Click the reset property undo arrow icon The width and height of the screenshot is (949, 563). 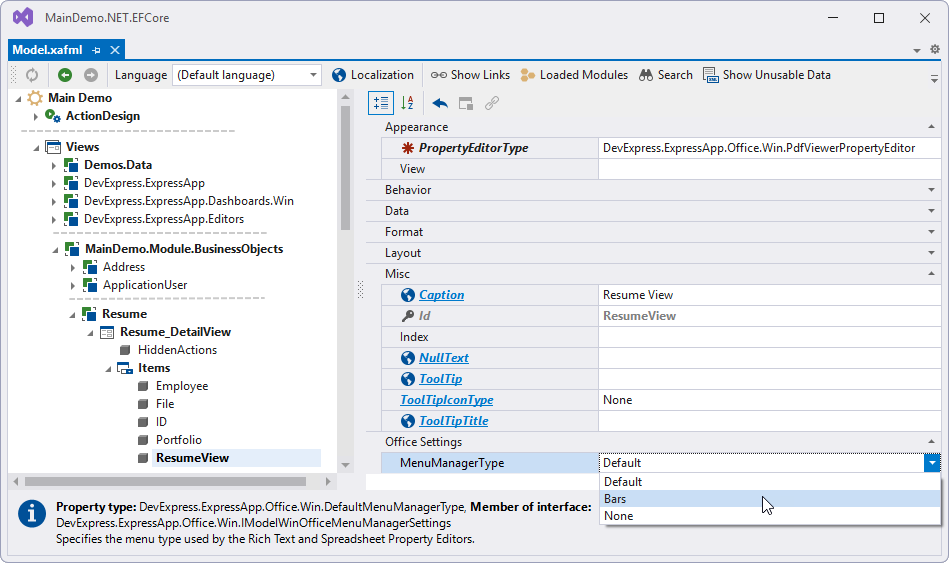[x=440, y=104]
